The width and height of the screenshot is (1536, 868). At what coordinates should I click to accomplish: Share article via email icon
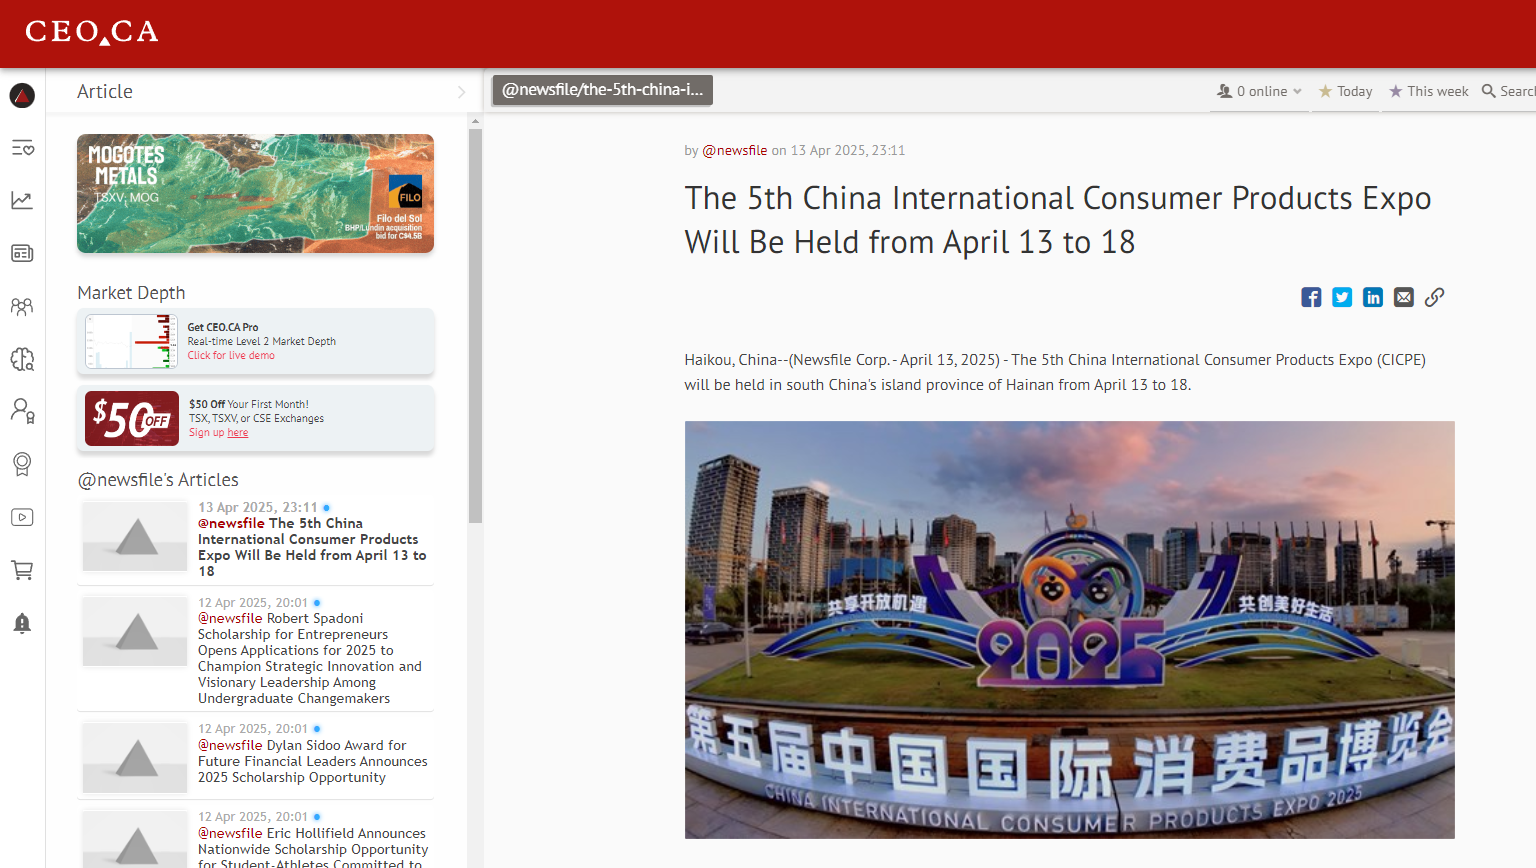[1404, 297]
